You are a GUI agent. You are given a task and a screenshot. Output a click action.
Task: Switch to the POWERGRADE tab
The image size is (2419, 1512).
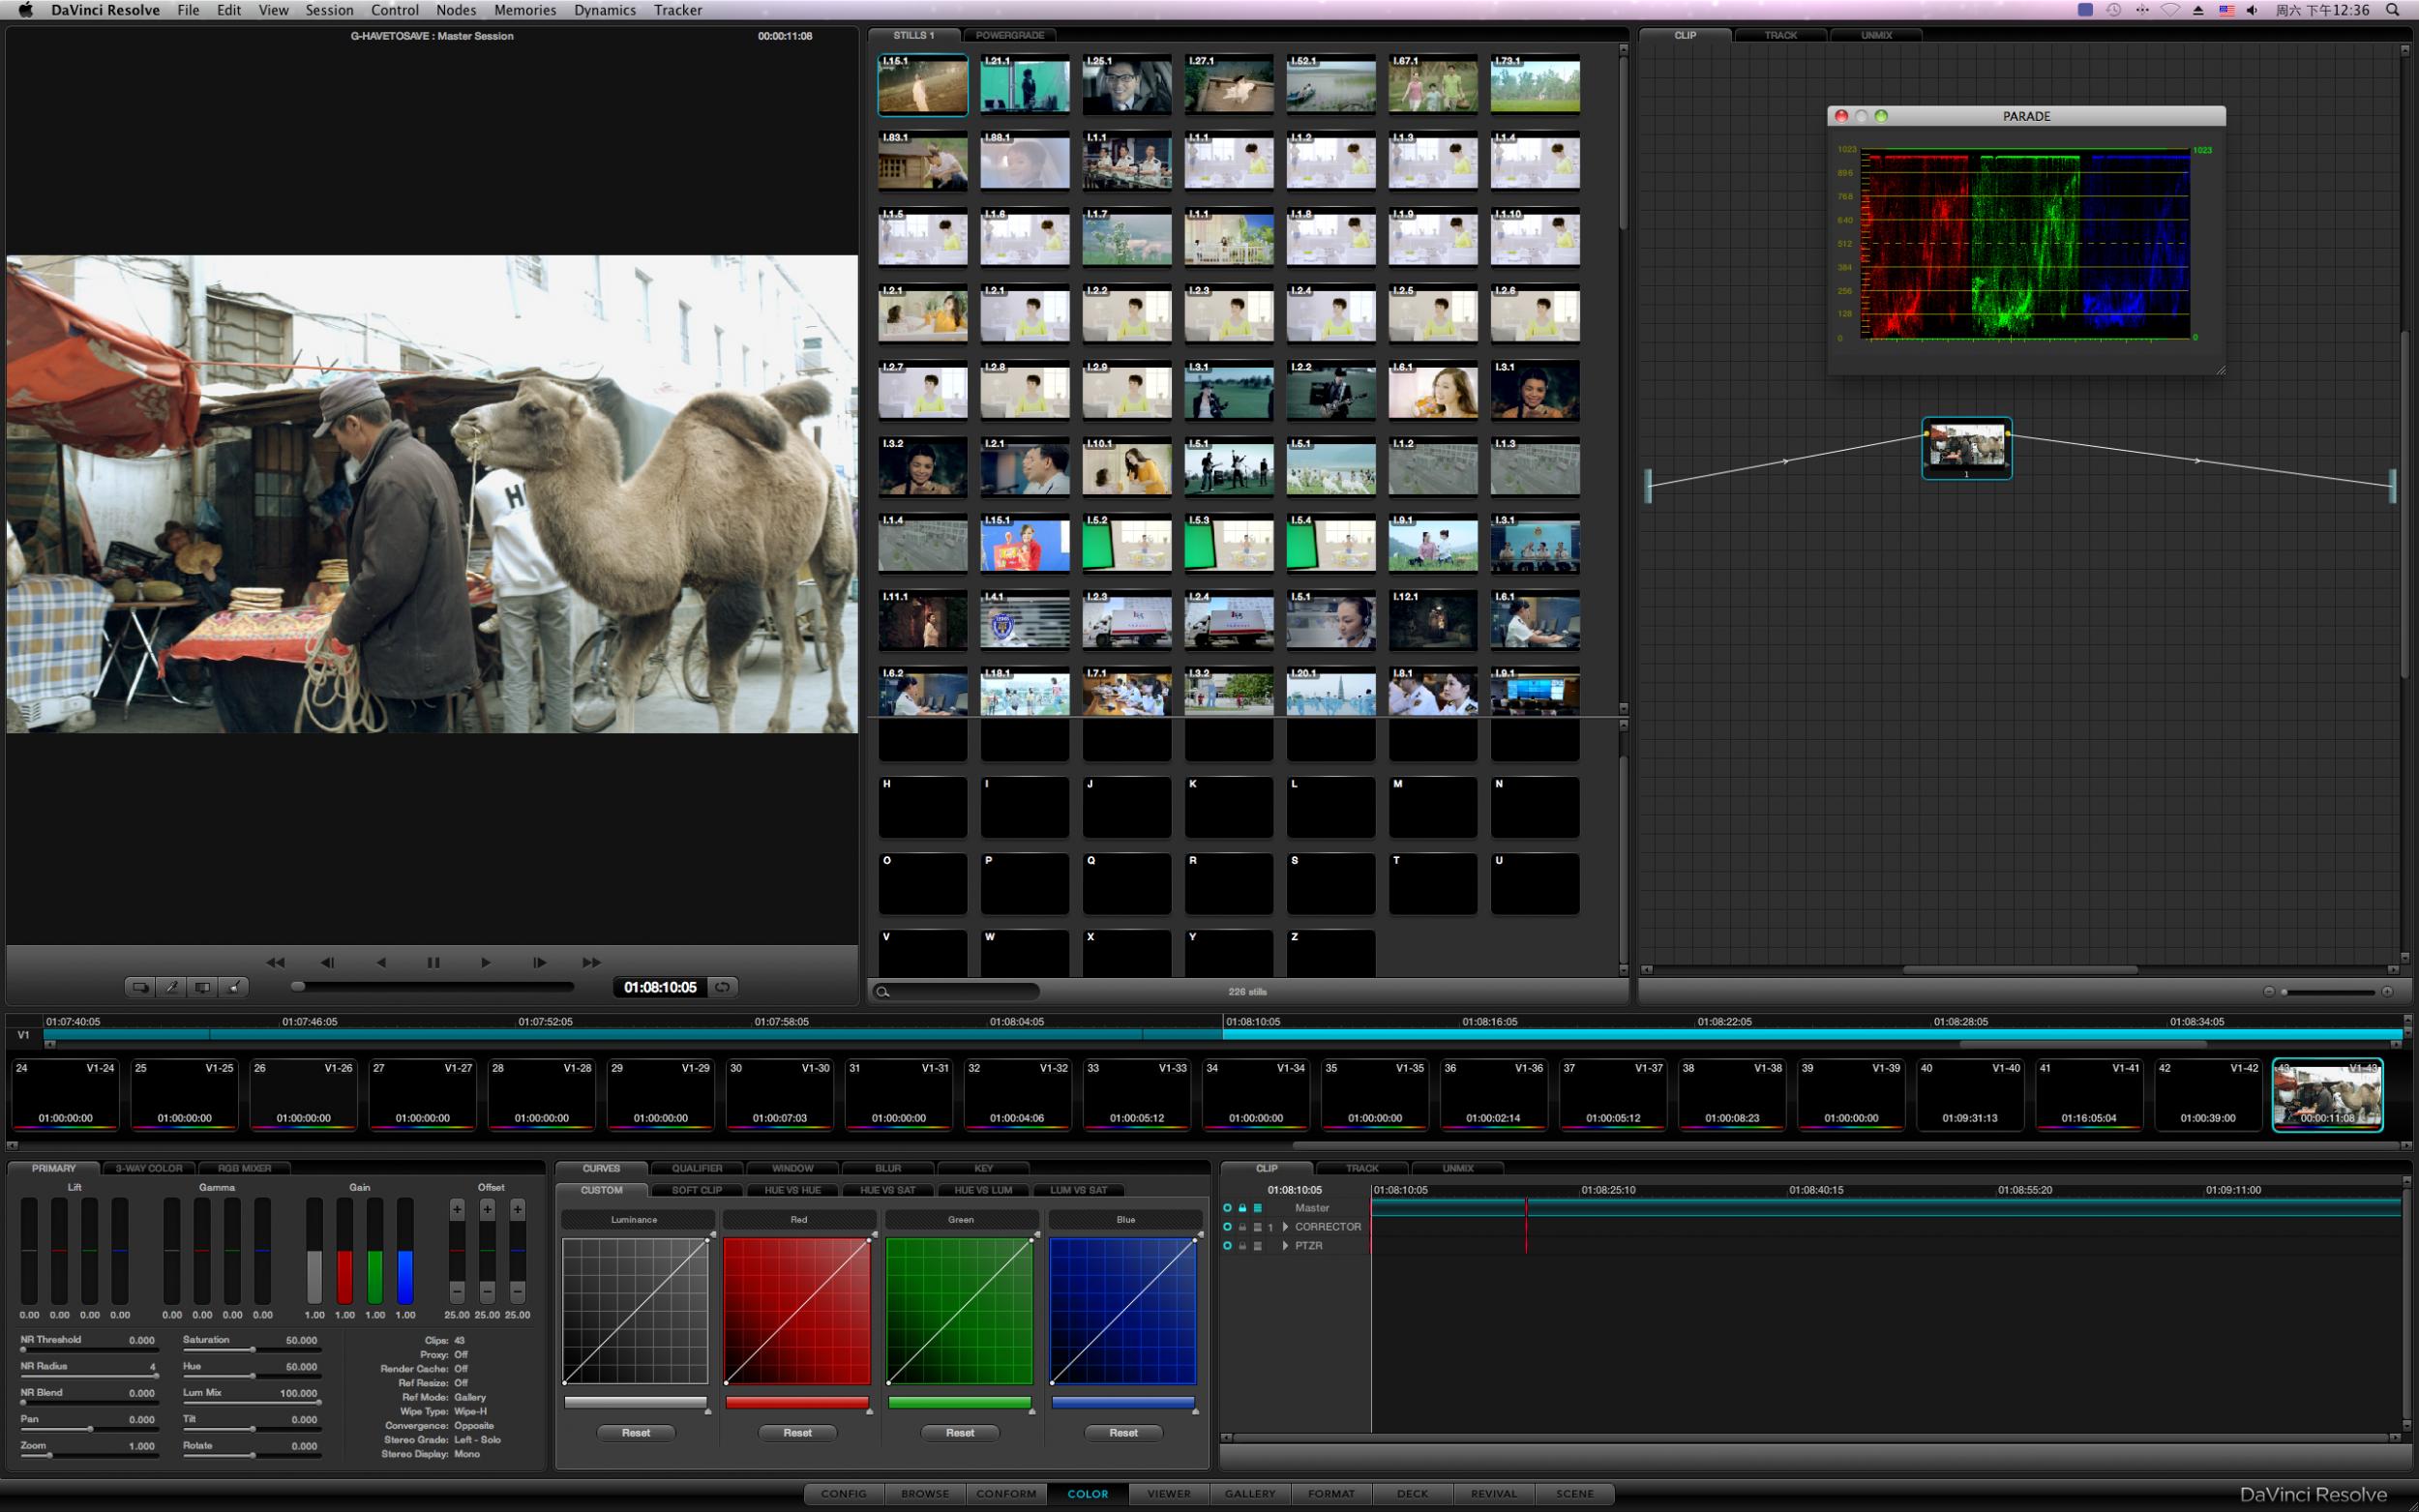coord(1009,35)
